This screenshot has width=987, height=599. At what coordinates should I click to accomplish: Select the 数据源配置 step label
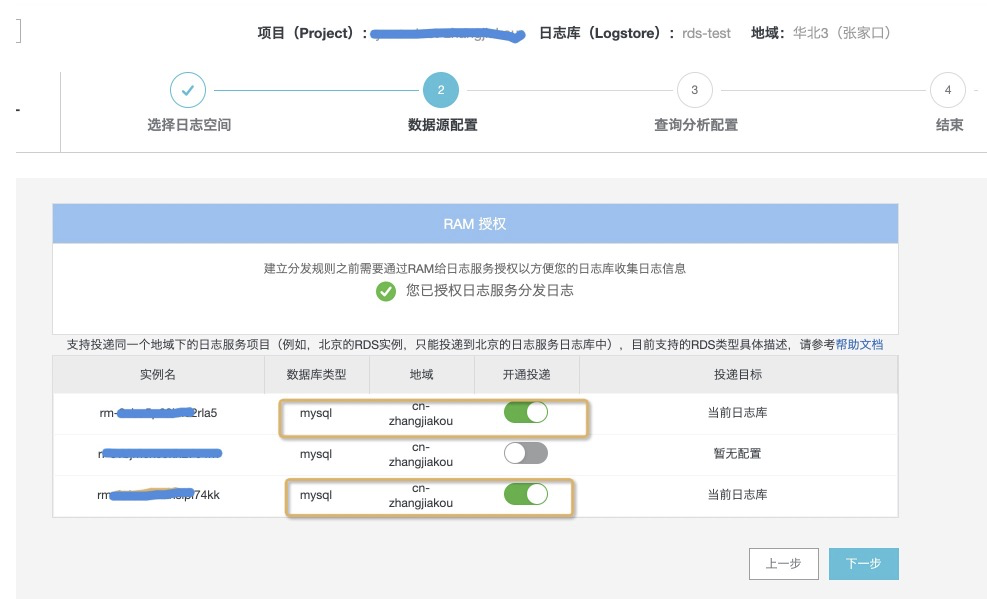coord(443,125)
